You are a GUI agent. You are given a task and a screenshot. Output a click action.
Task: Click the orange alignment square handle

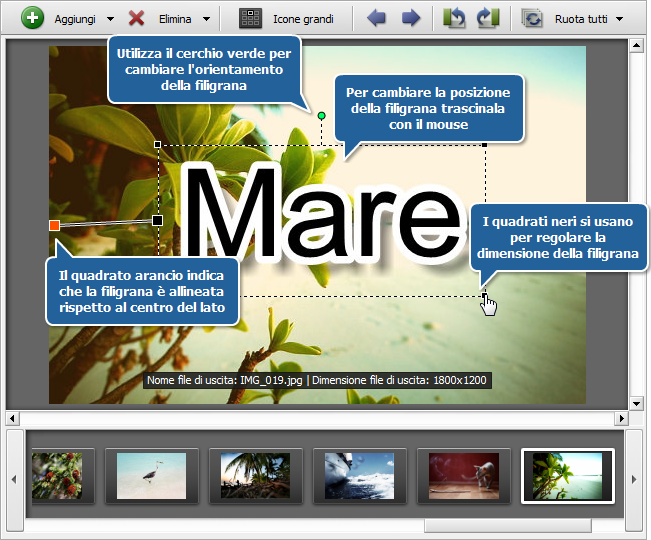(x=54, y=226)
